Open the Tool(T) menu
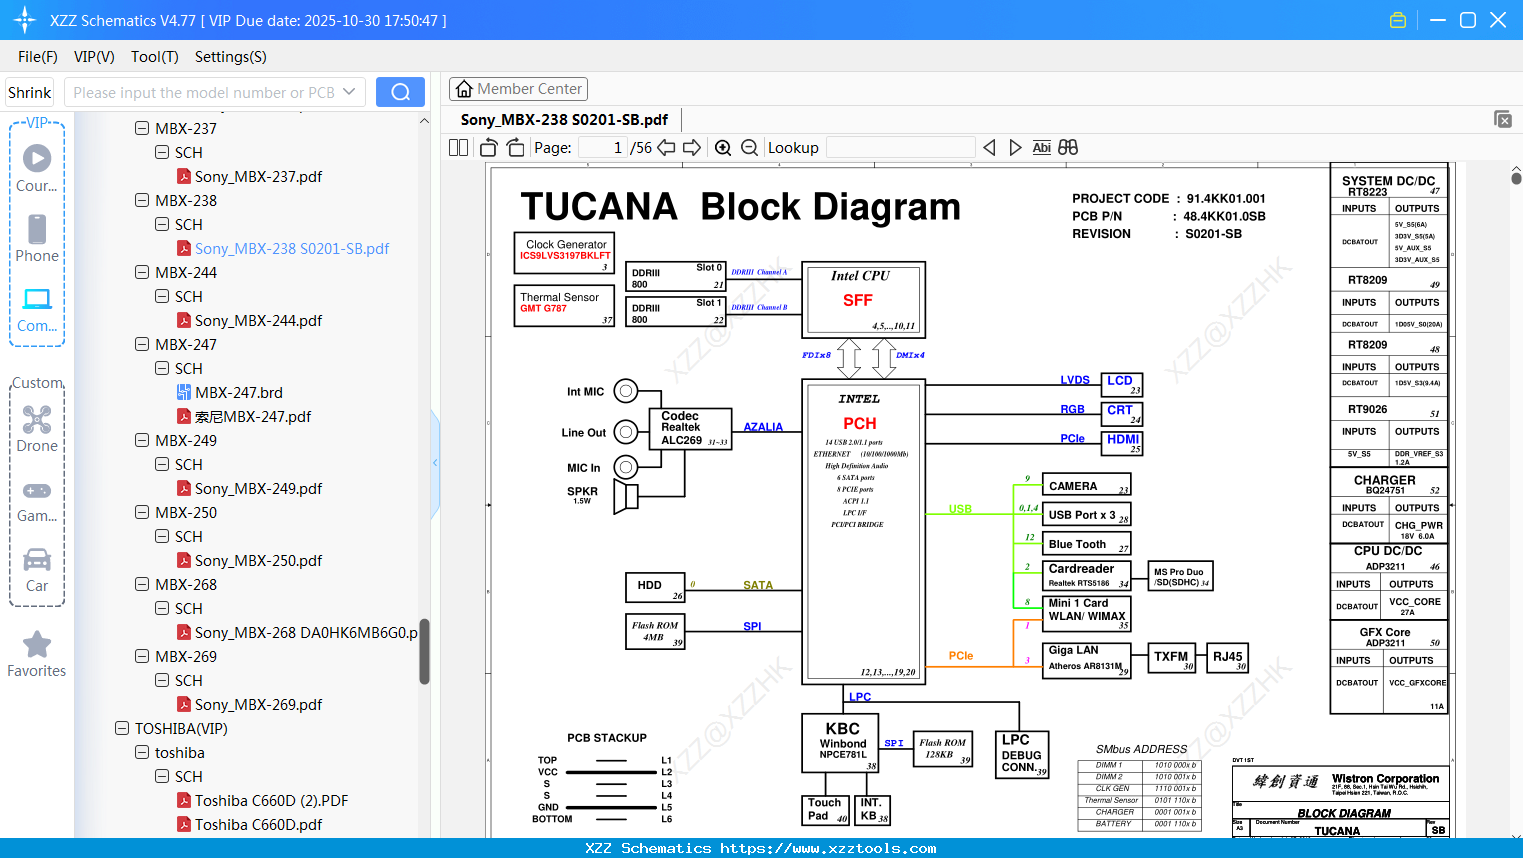 (x=155, y=57)
